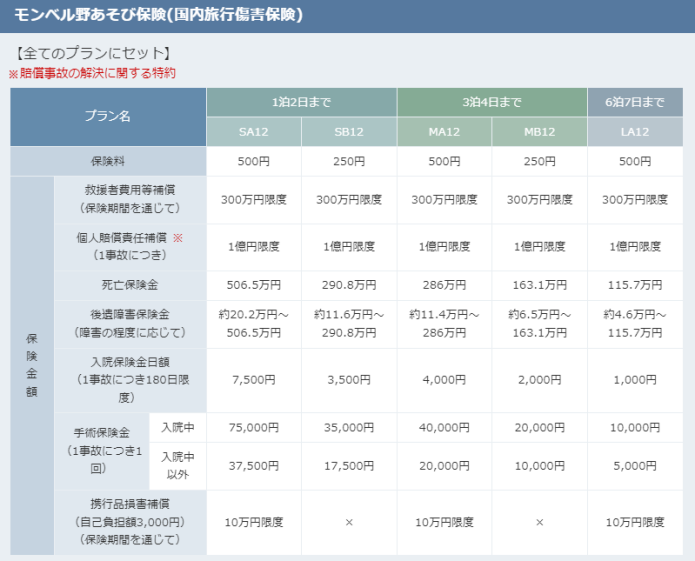Click the 入院中 sub-row label
This screenshot has width=695, height=561.
pyautogui.click(x=178, y=428)
